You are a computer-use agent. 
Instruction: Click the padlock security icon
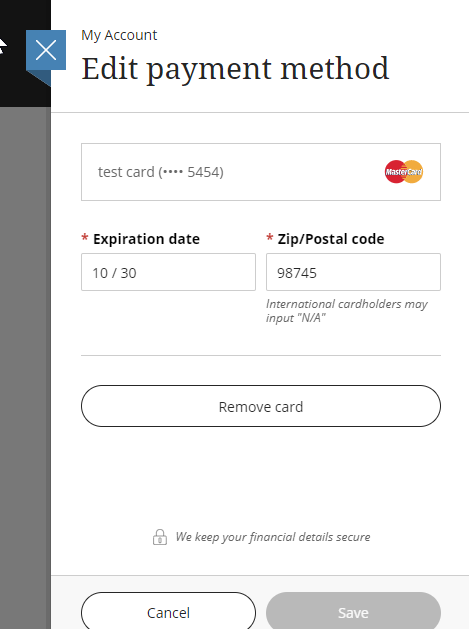[160, 537]
